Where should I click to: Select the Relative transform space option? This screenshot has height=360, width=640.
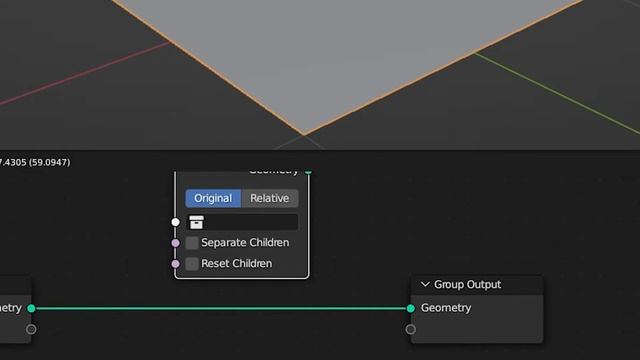(269, 198)
